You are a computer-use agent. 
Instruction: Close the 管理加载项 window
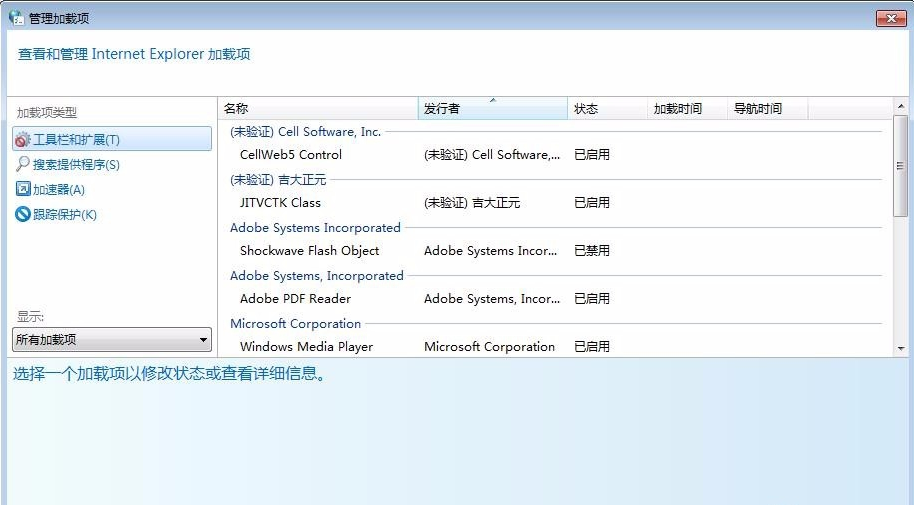click(x=891, y=19)
